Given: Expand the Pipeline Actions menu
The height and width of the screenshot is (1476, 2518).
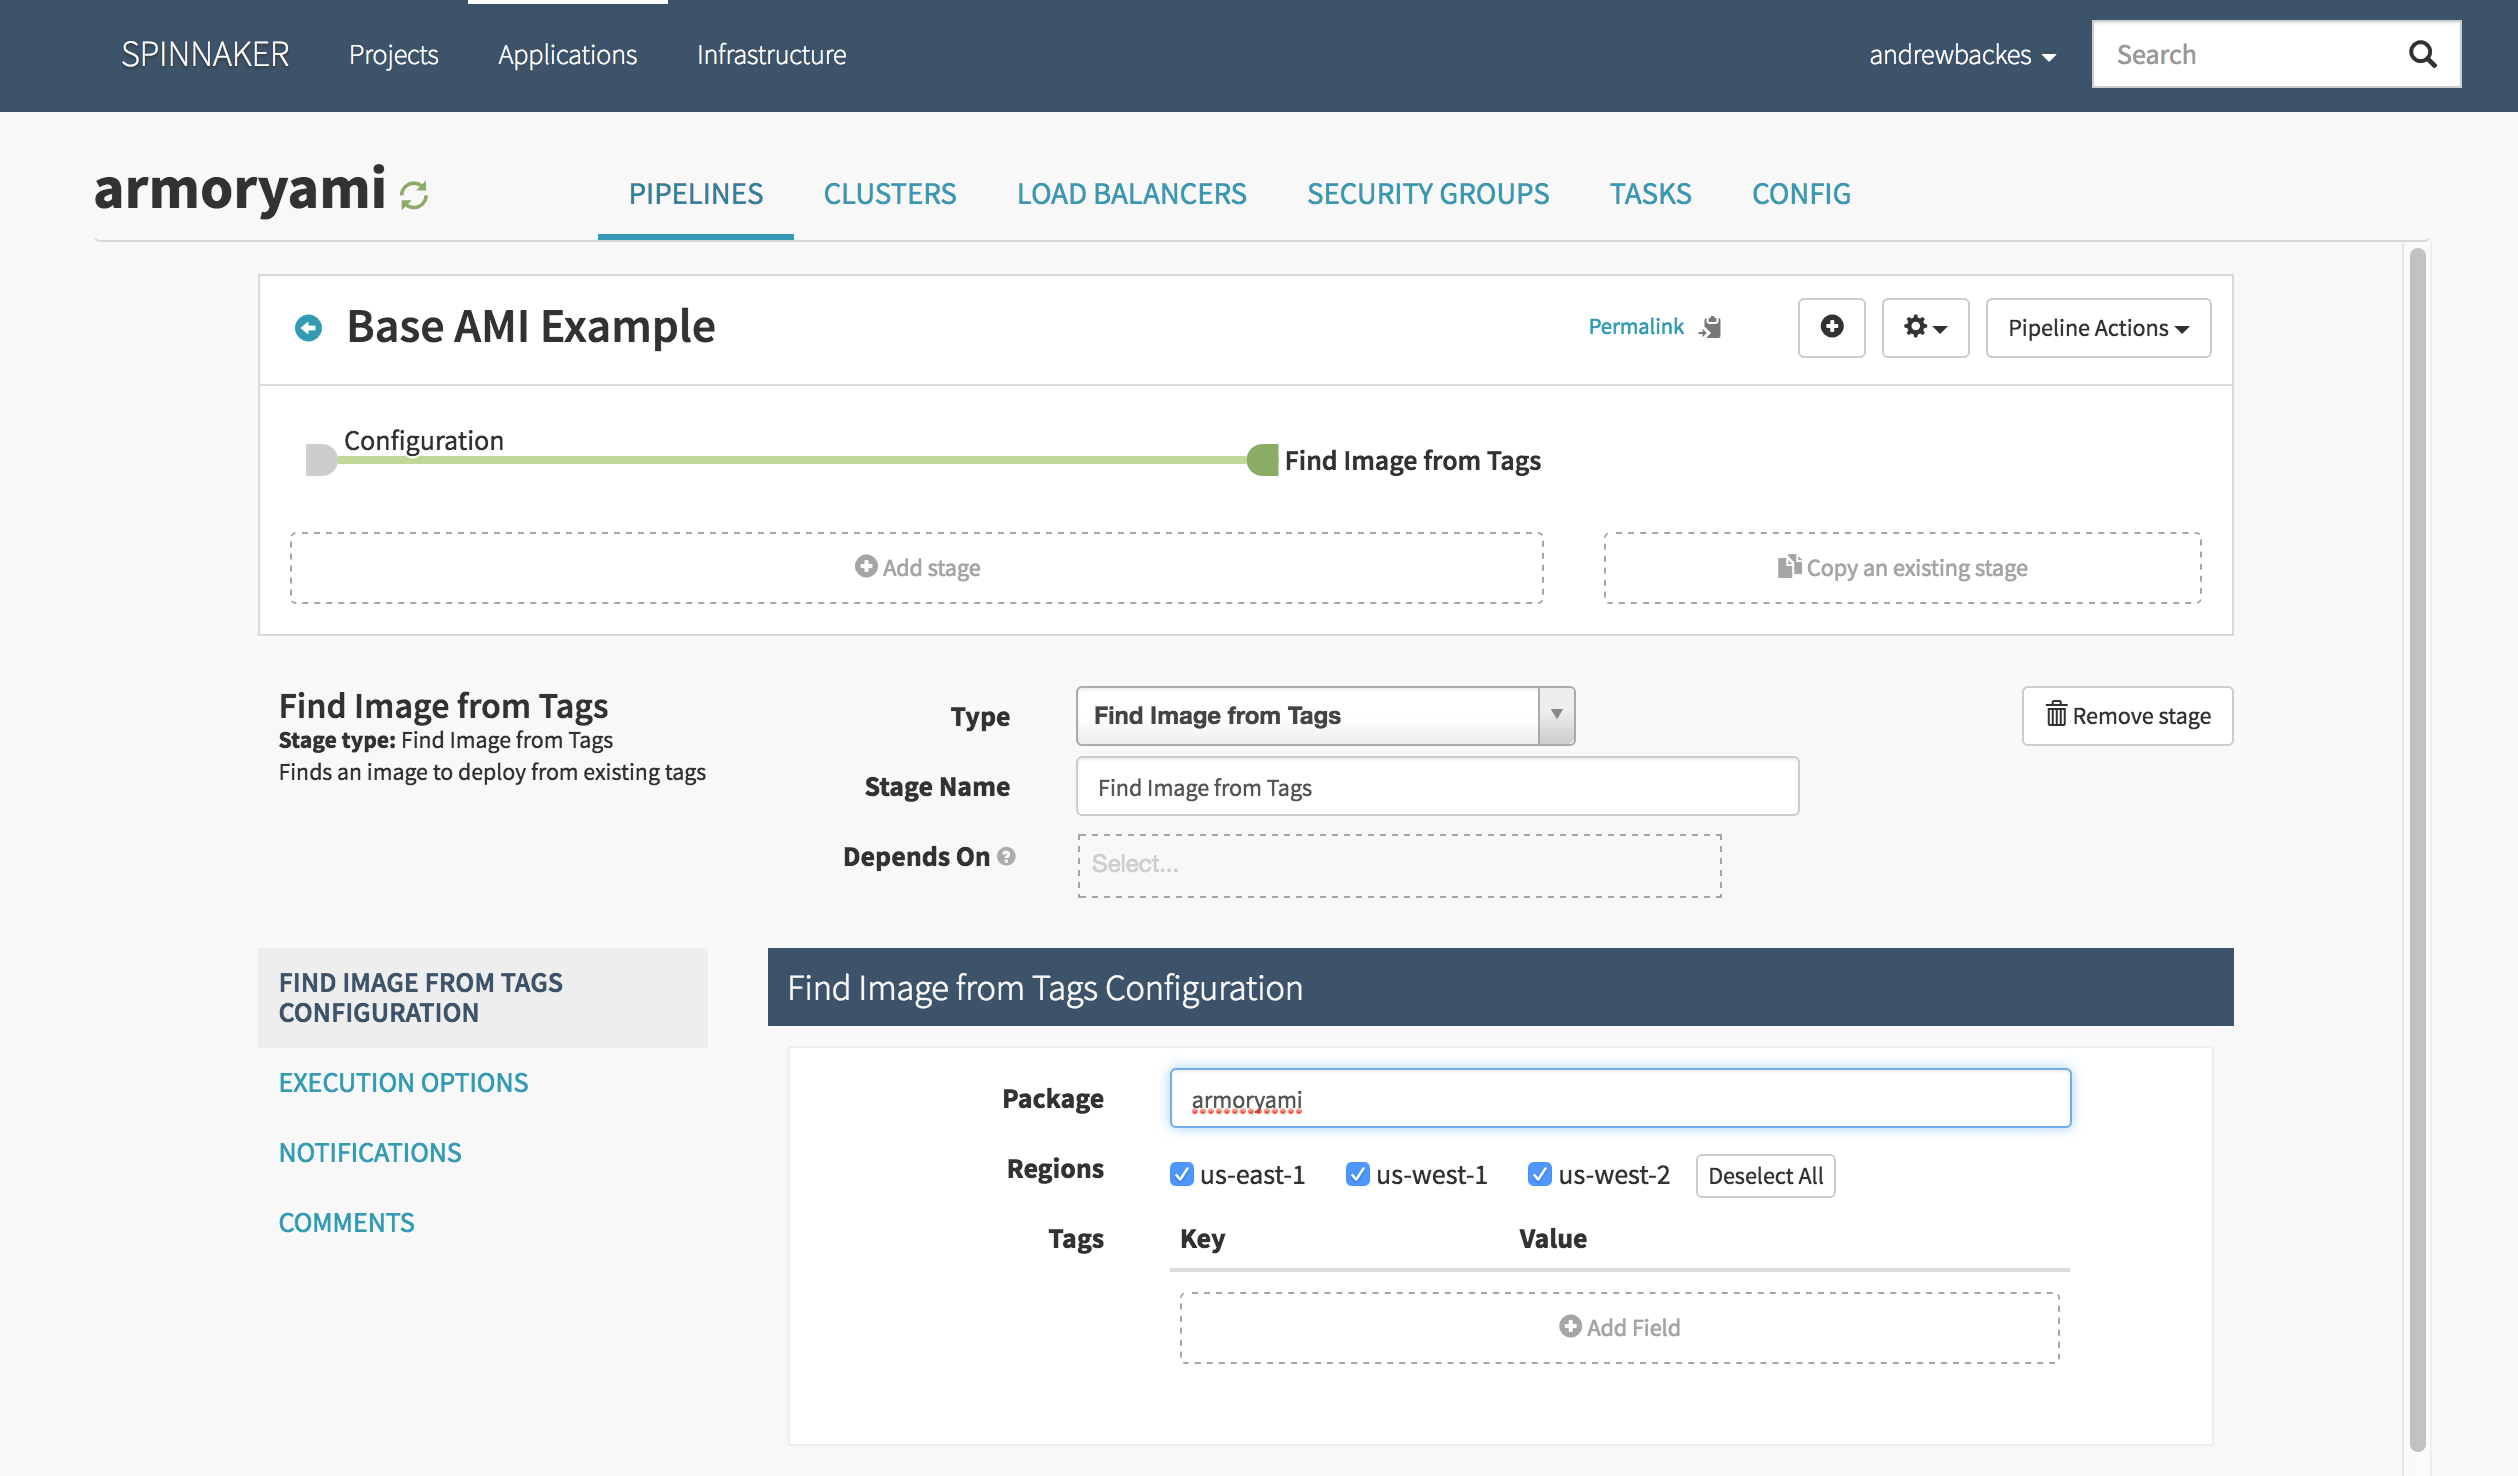Looking at the screenshot, I should (2097, 328).
